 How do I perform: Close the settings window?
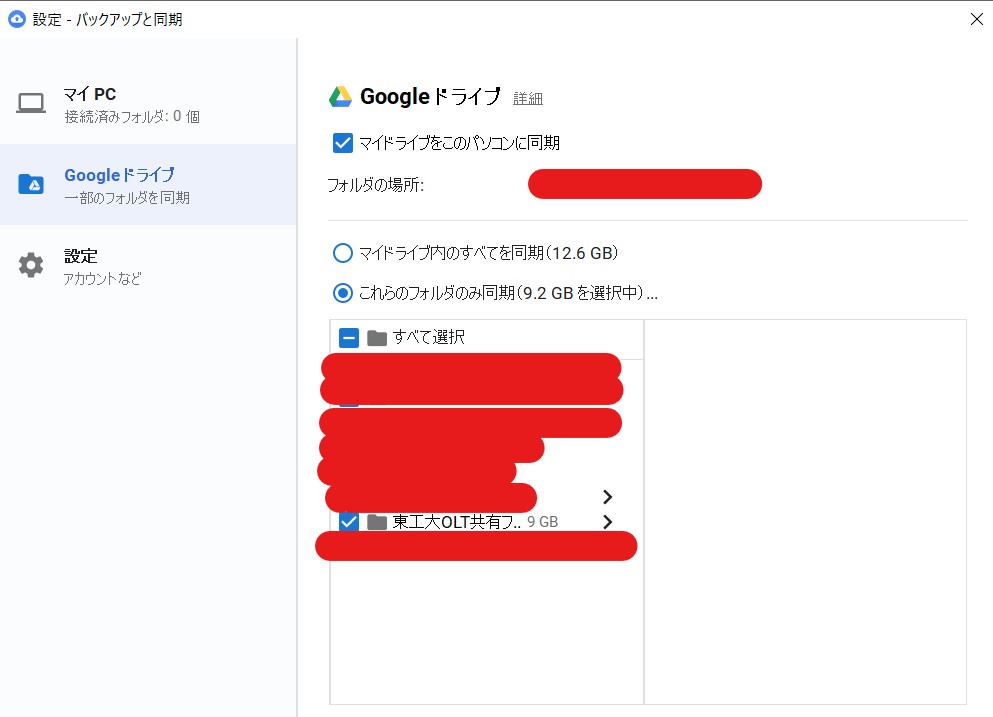[977, 19]
